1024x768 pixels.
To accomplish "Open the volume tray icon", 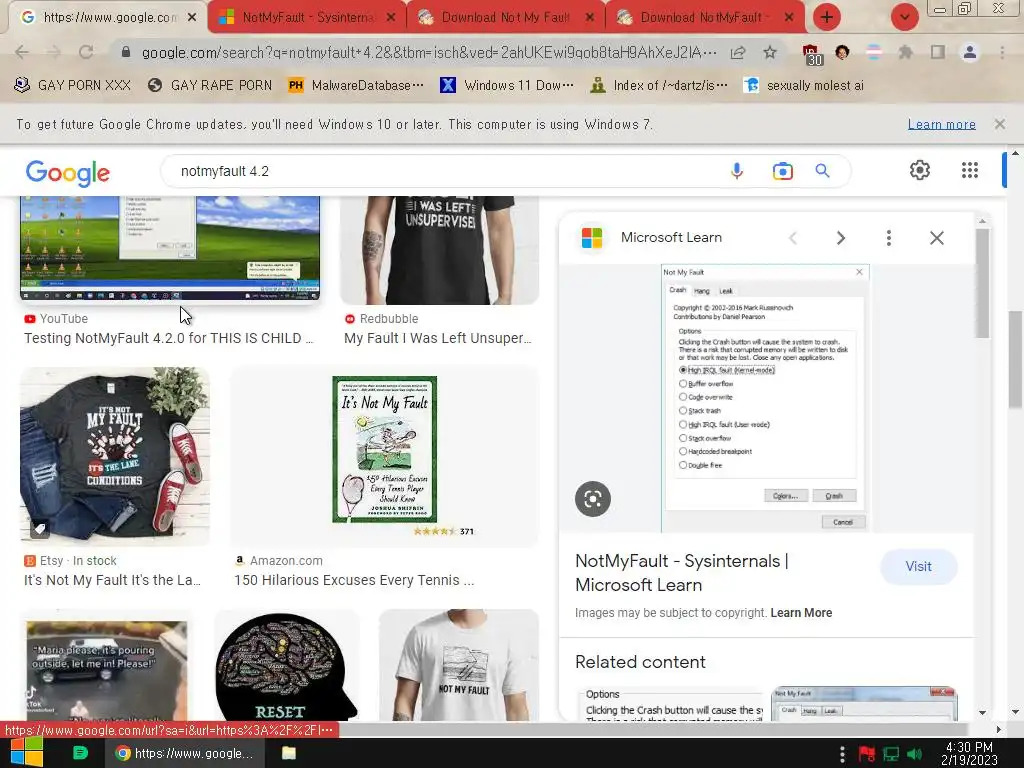I will click(915, 754).
